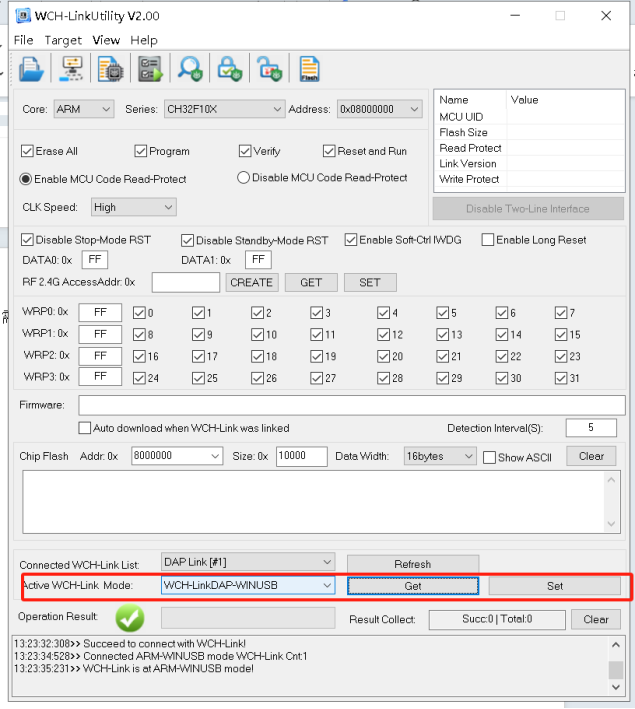Click RF 2.4G AccessAddr input field
The width and height of the screenshot is (635, 709).
click(x=186, y=283)
